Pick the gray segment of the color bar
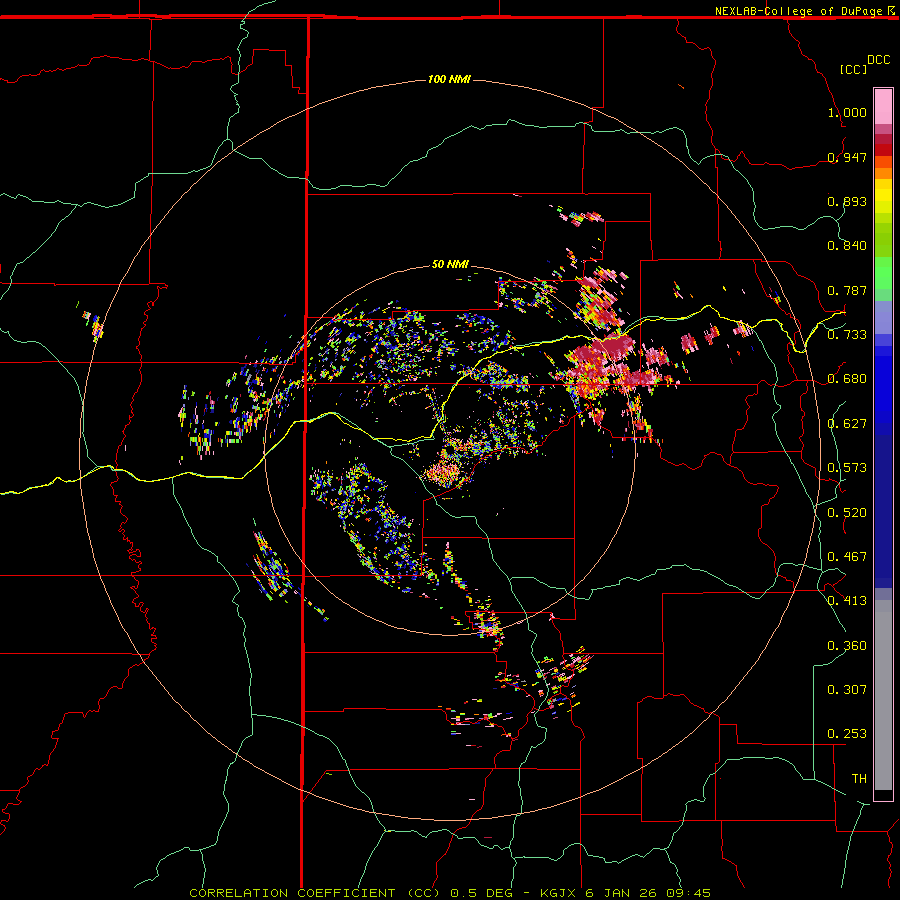This screenshot has height=900, width=900. (883, 695)
